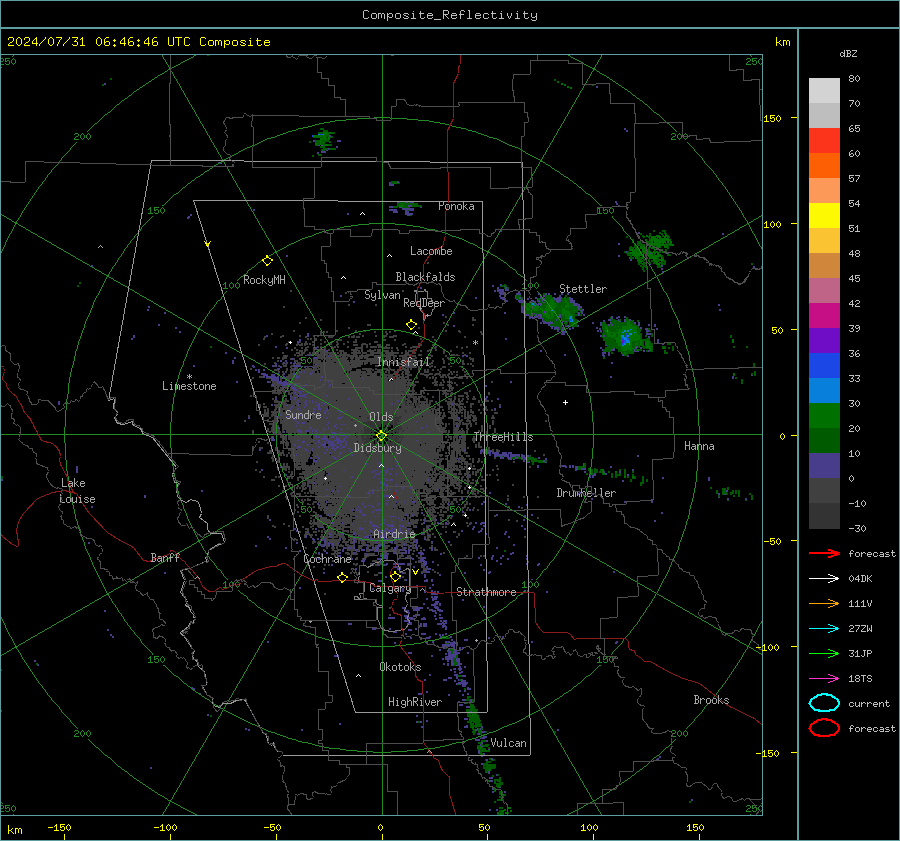Select the orange 111V arrow icon
Screen dimensions: 900x841
click(x=824, y=603)
